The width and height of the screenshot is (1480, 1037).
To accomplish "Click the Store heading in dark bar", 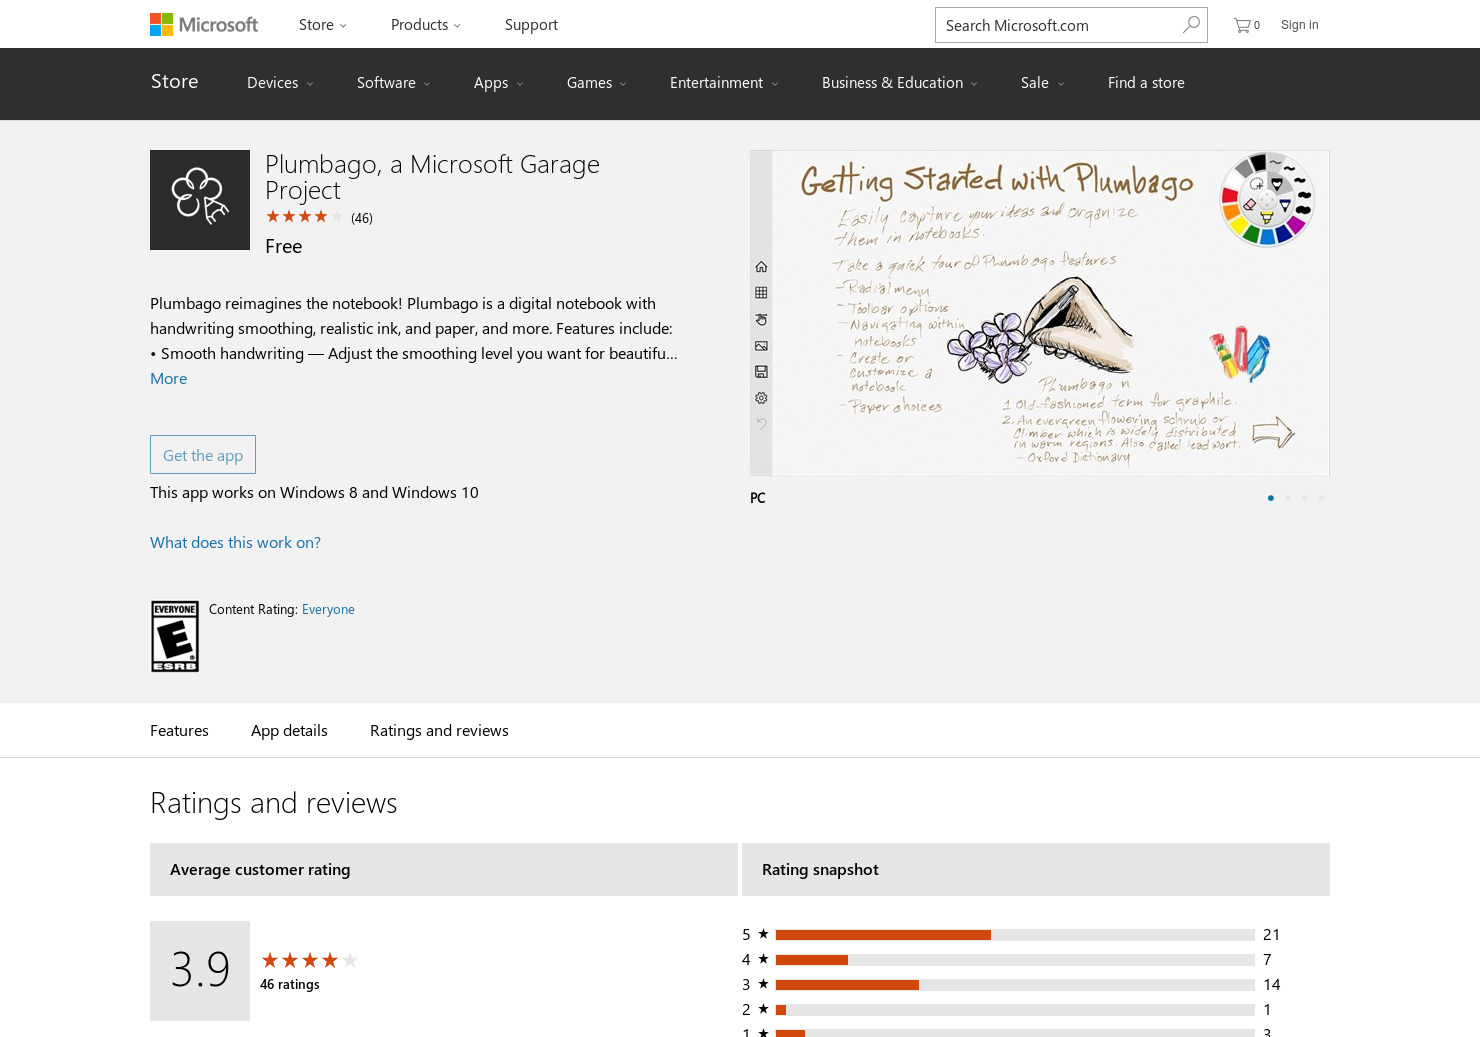I will 175,82.
